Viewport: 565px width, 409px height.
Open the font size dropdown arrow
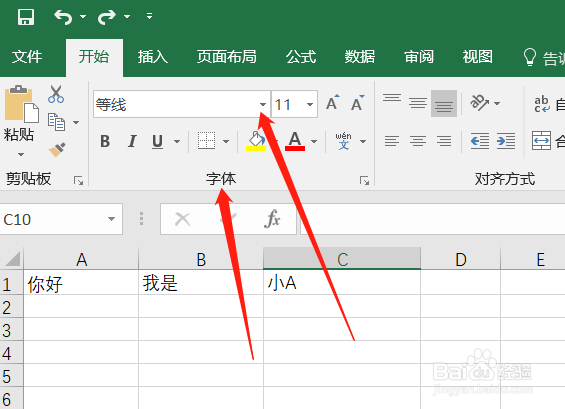[310, 105]
